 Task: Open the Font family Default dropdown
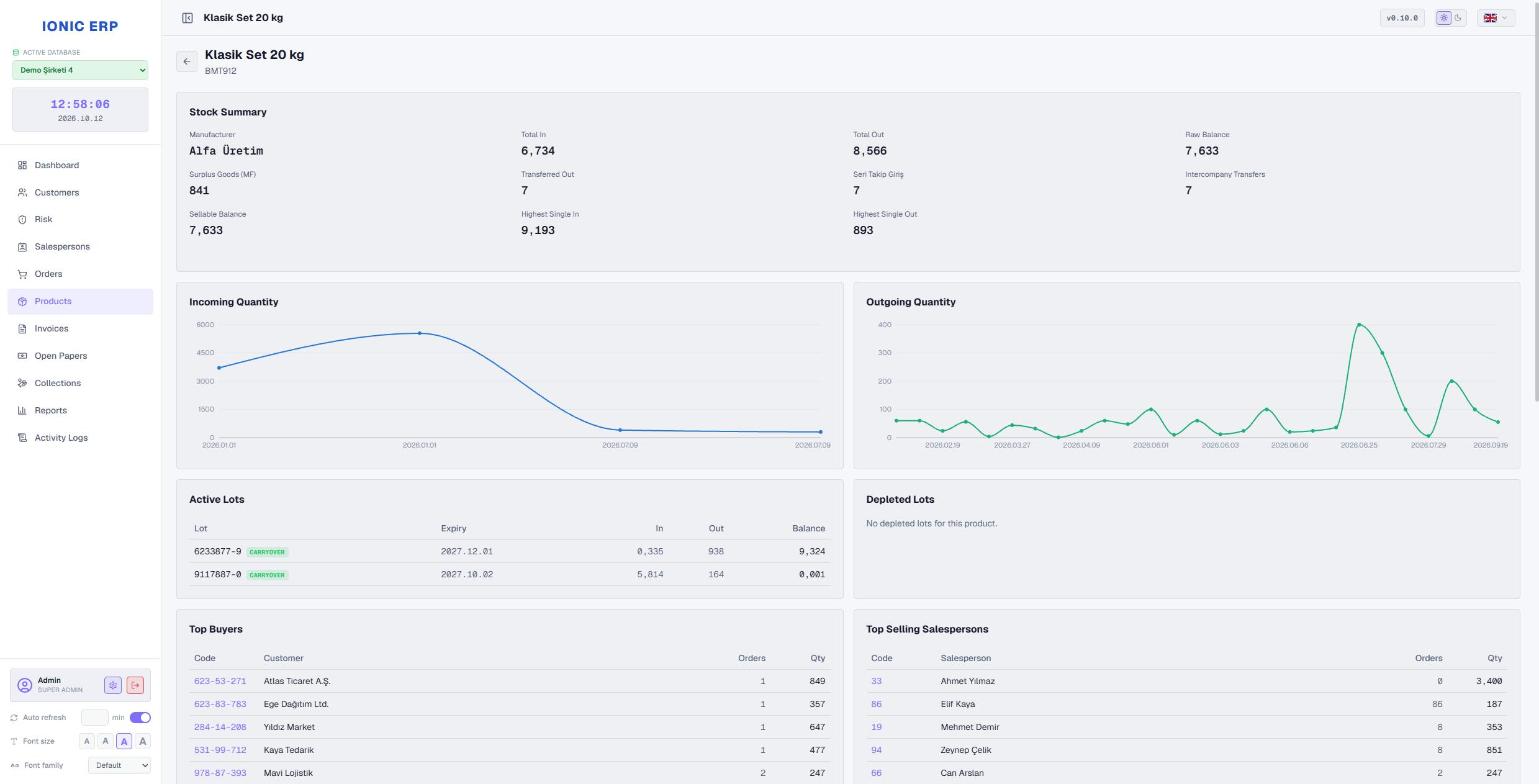point(119,765)
